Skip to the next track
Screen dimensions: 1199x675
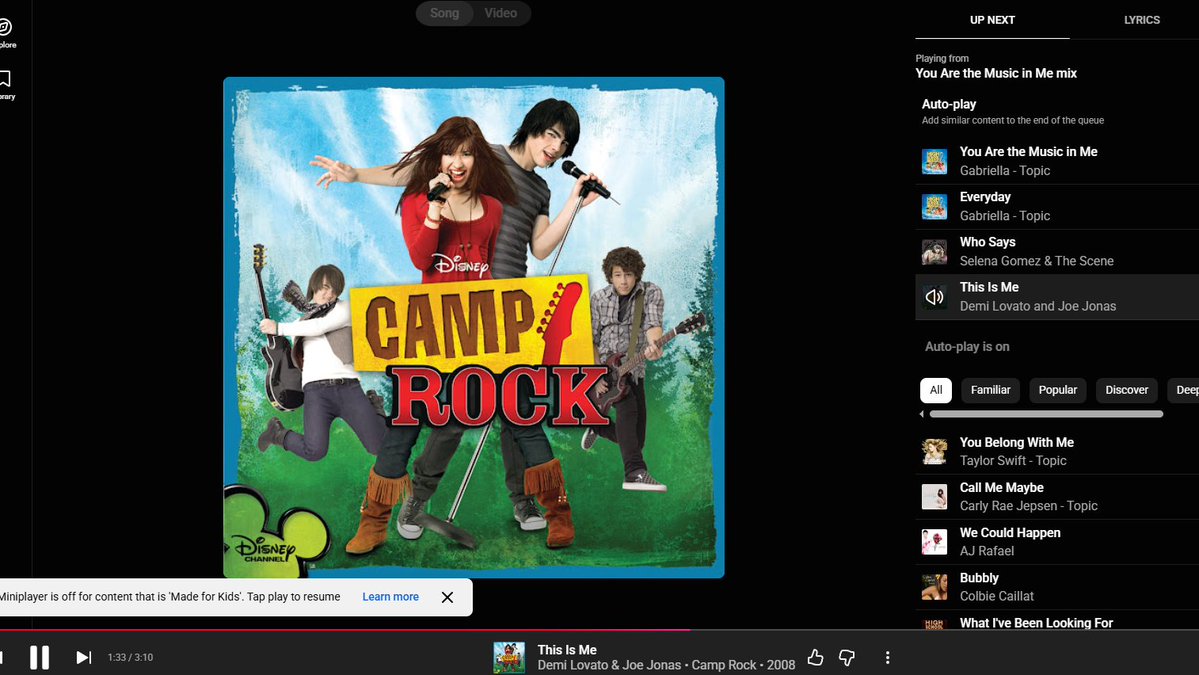[83, 657]
